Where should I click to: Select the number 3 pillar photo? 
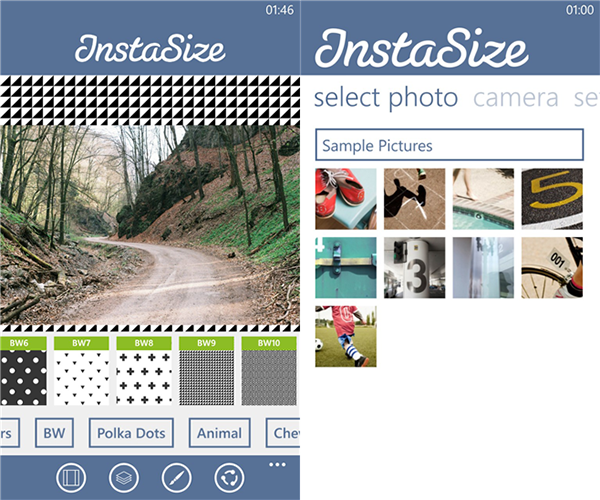pos(414,267)
